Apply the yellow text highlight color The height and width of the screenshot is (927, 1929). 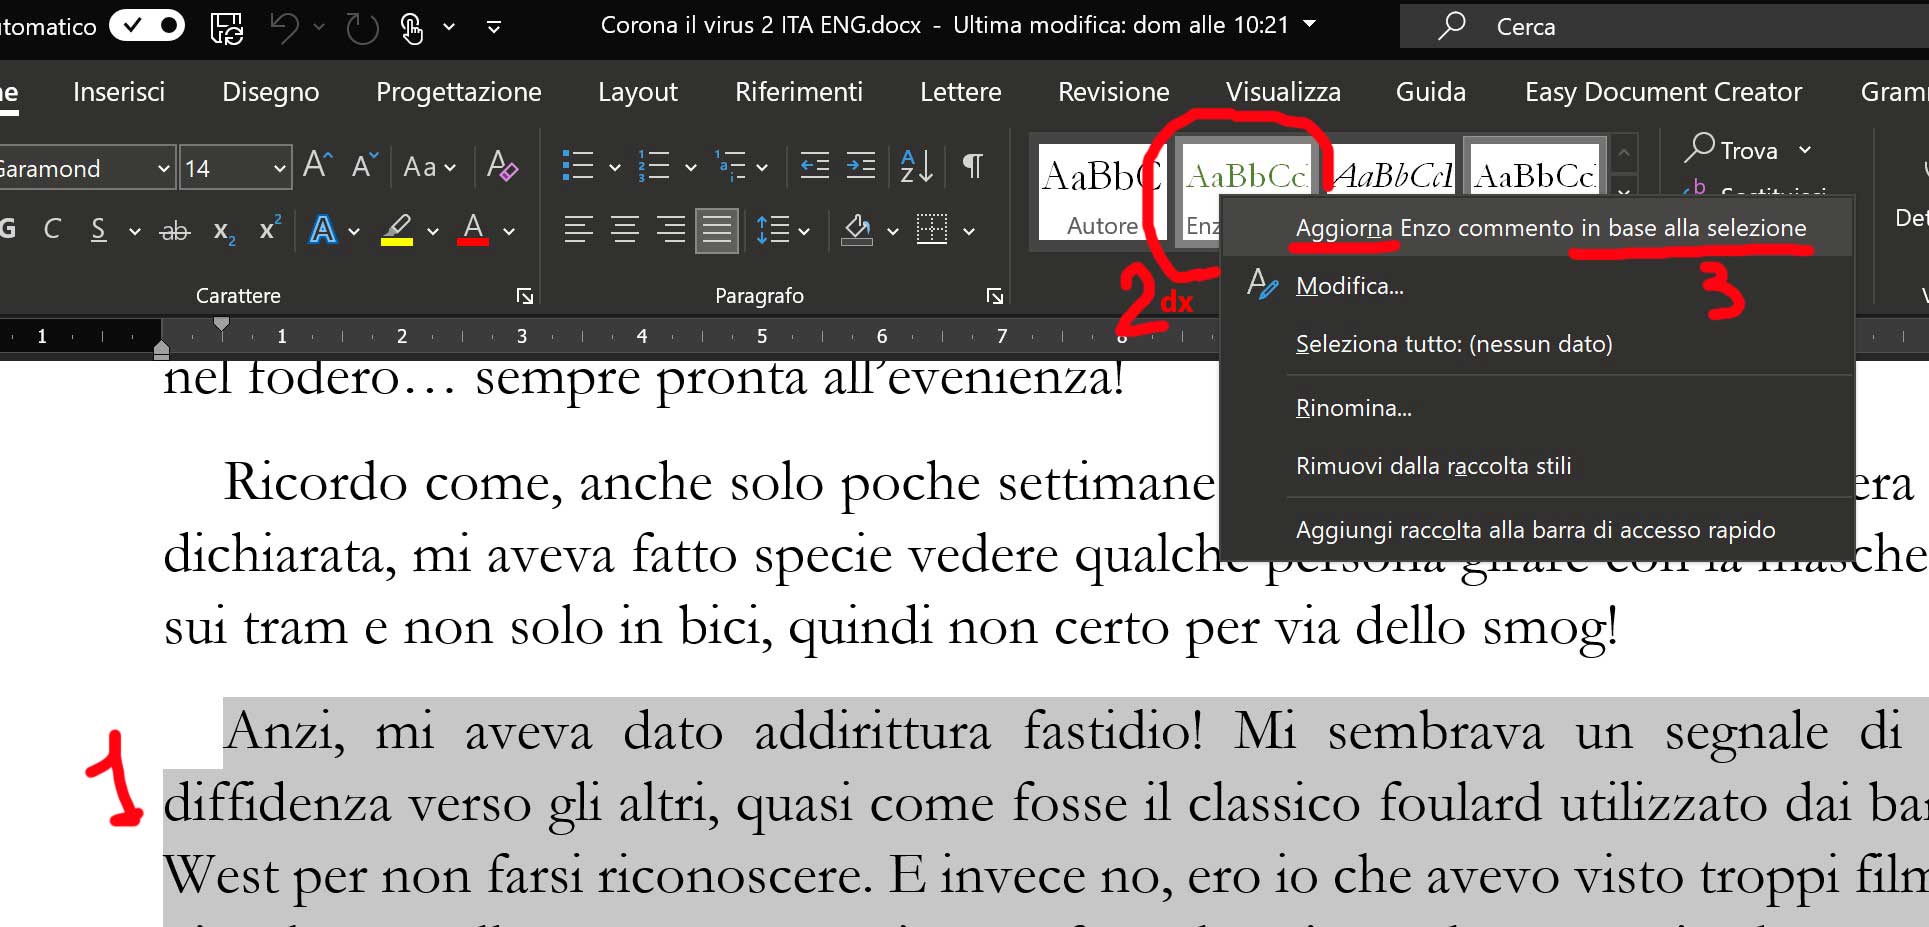[x=397, y=231]
